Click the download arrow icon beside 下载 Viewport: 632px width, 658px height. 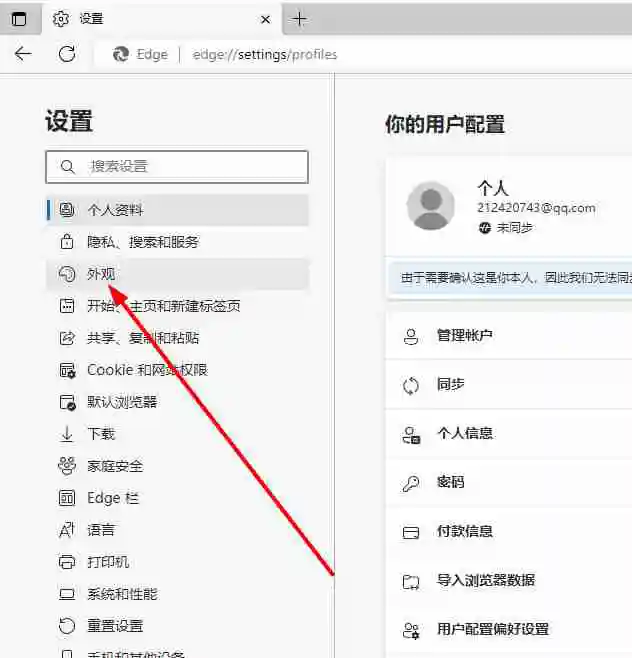[67, 434]
